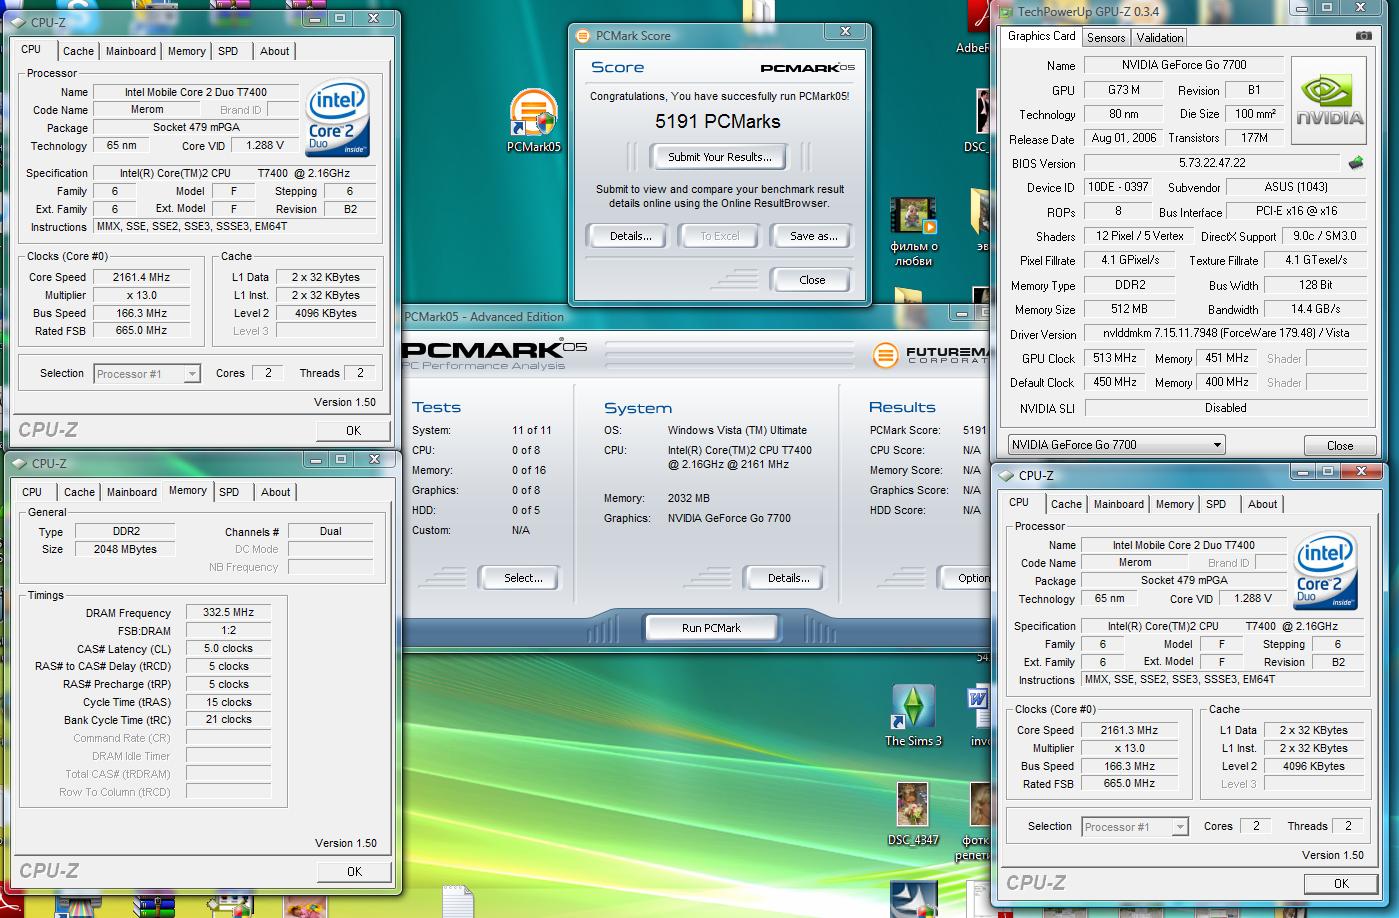
Task: Open SPD tab in bottom-left CPU-Z
Action: tap(229, 492)
